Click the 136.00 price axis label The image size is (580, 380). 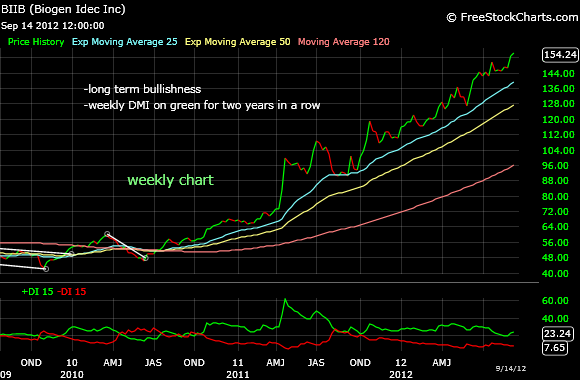click(558, 89)
